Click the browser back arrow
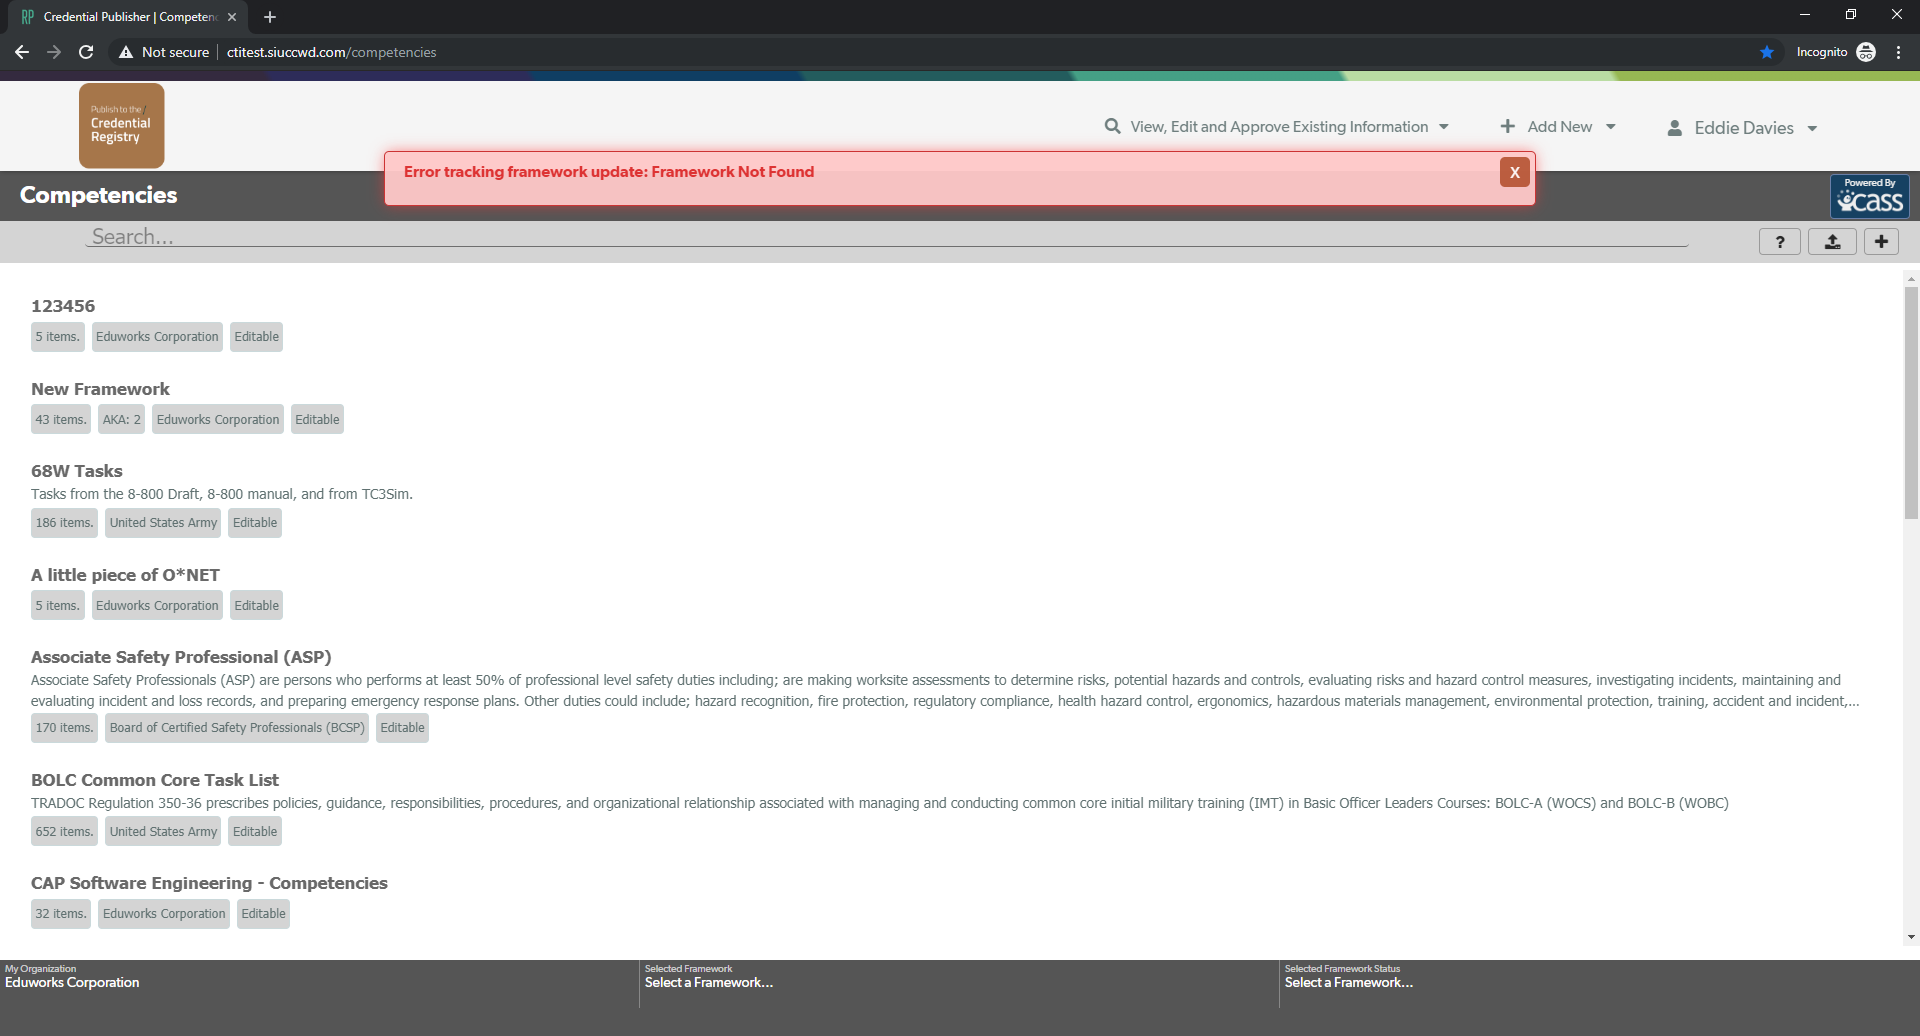This screenshot has height=1036, width=1920. (22, 52)
